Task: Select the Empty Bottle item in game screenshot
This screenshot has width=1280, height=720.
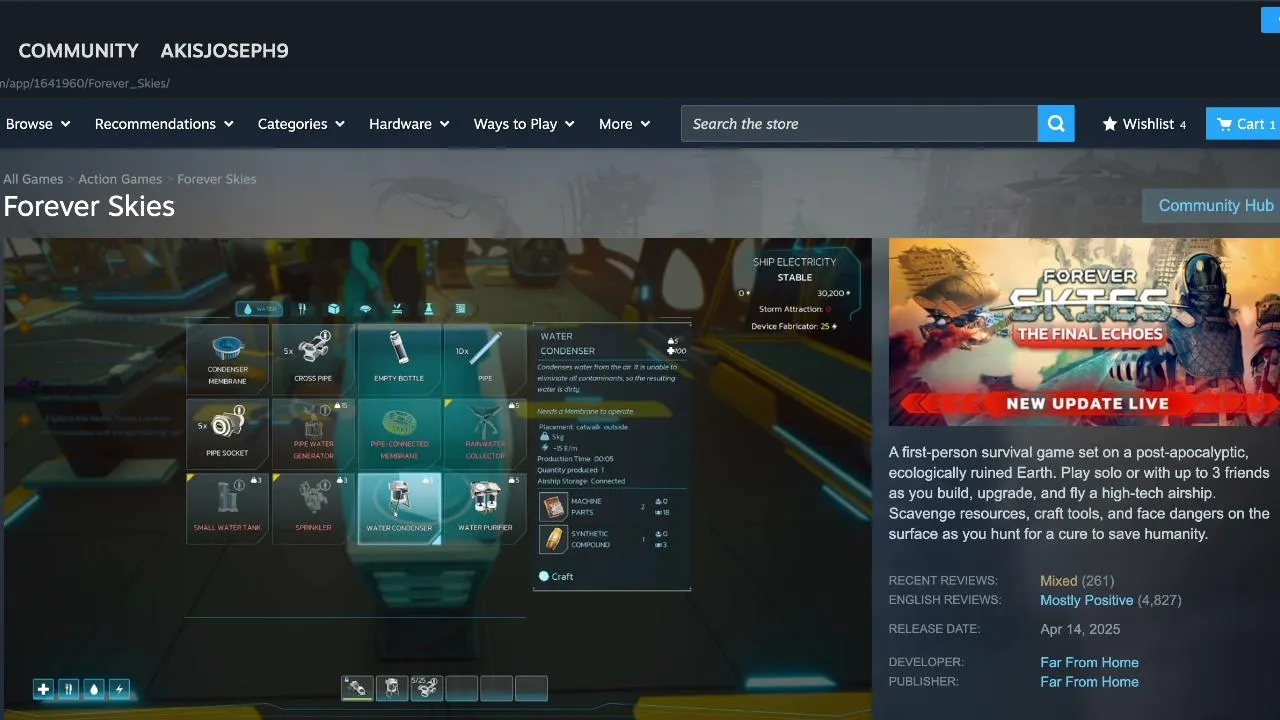Action: [x=399, y=359]
